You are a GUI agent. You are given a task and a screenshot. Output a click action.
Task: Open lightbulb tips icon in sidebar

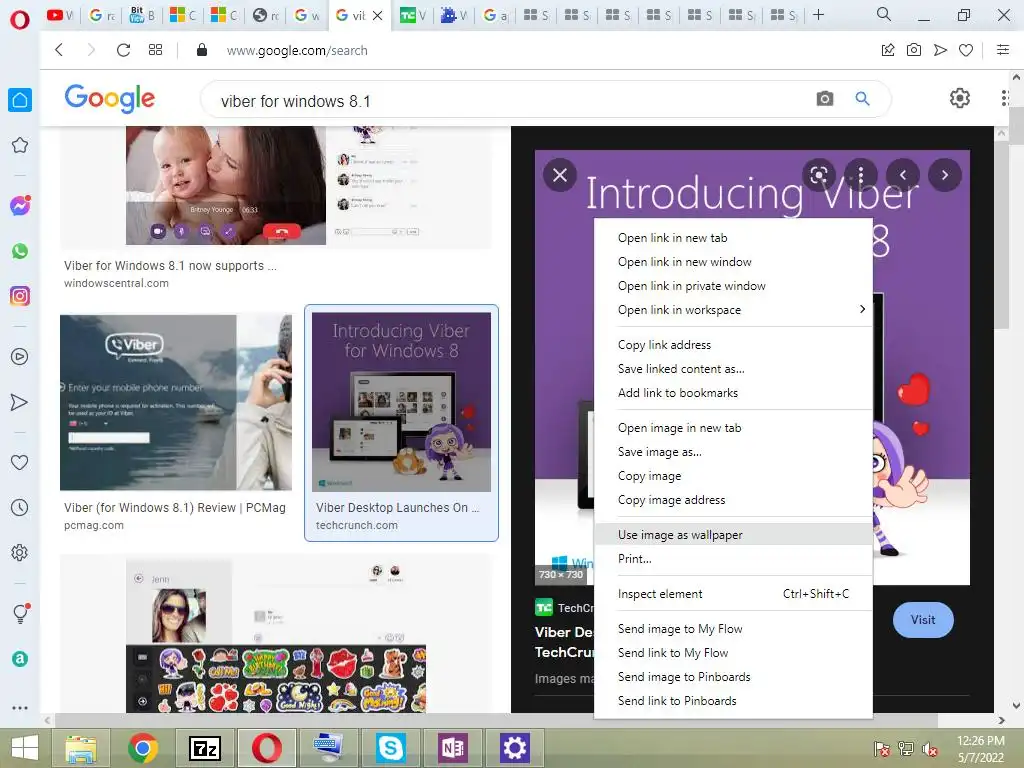tap(20, 613)
